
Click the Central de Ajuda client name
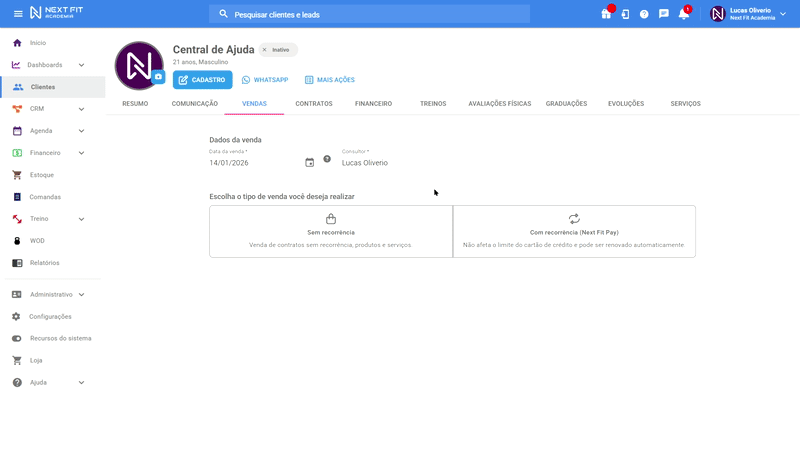tap(213, 49)
